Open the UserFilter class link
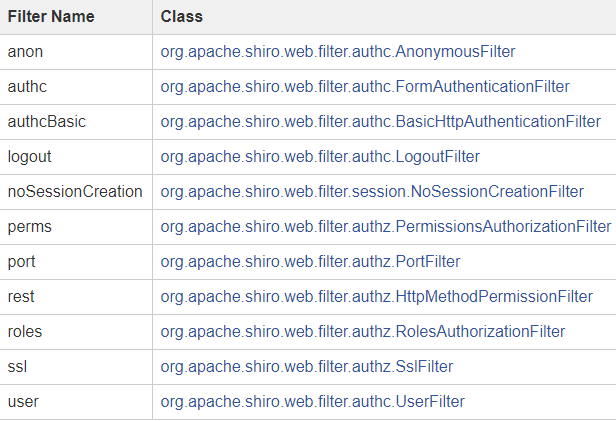Viewport: 616px width, 421px height. click(x=312, y=402)
